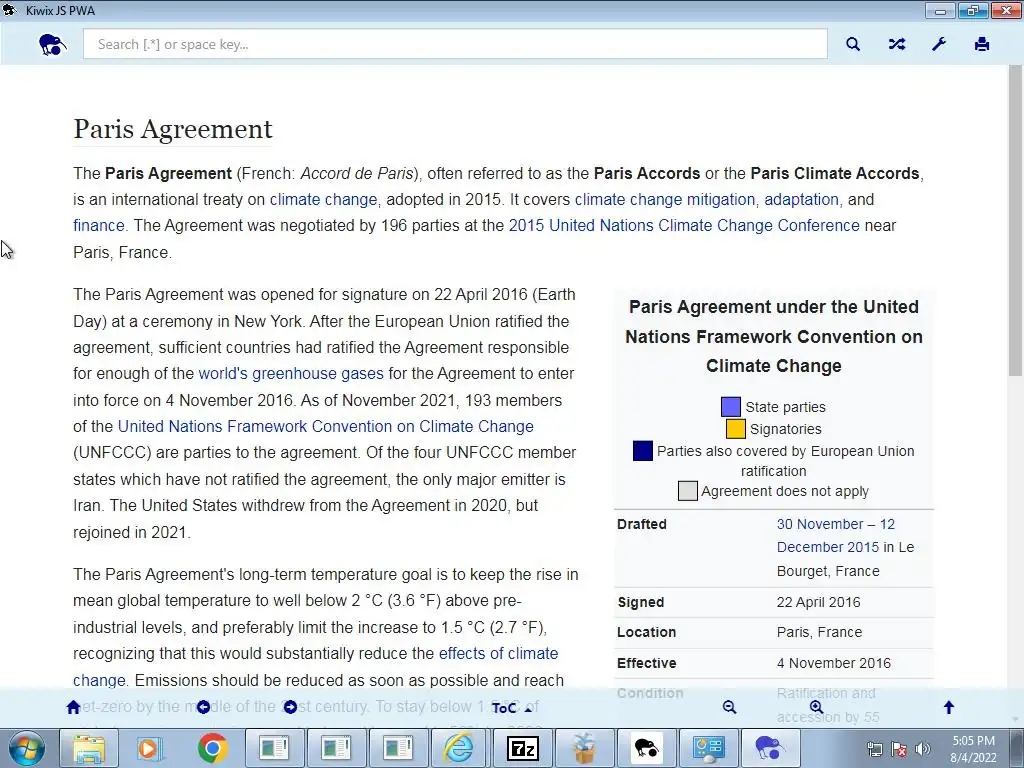Follow the effects of climate change link
The image size is (1024, 768).
tap(498, 654)
